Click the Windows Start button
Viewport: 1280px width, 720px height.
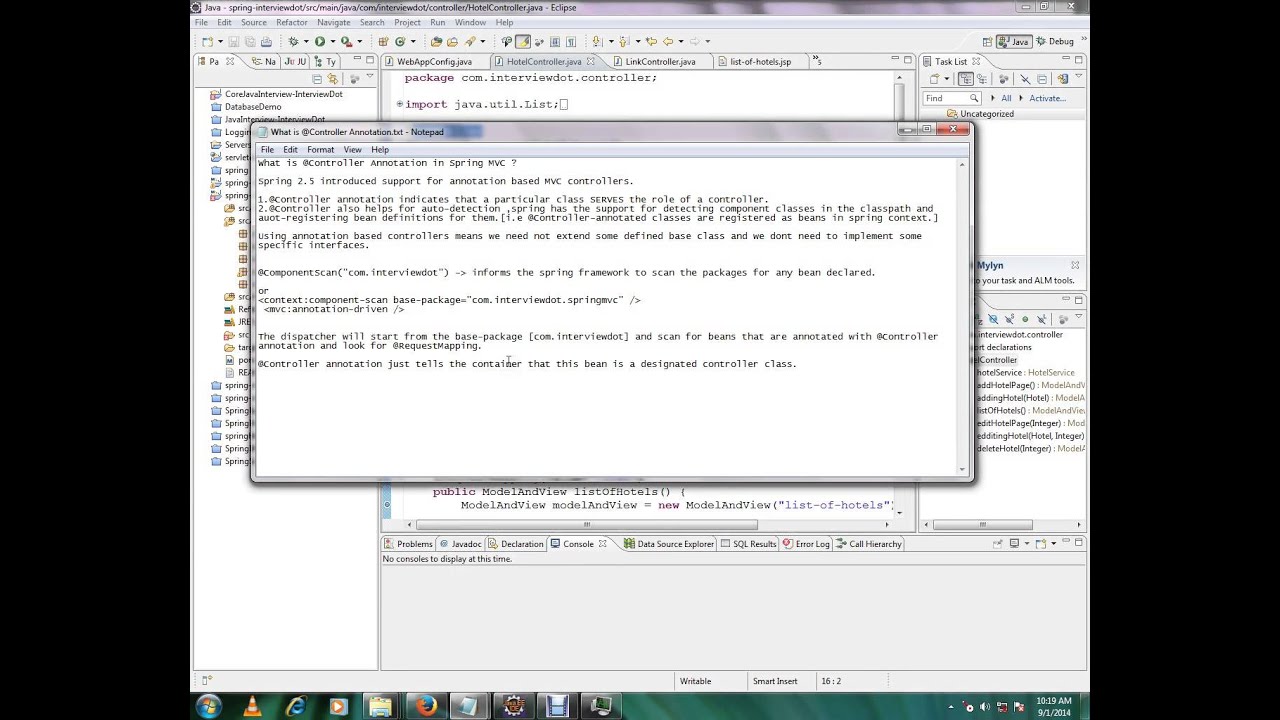click(x=209, y=706)
